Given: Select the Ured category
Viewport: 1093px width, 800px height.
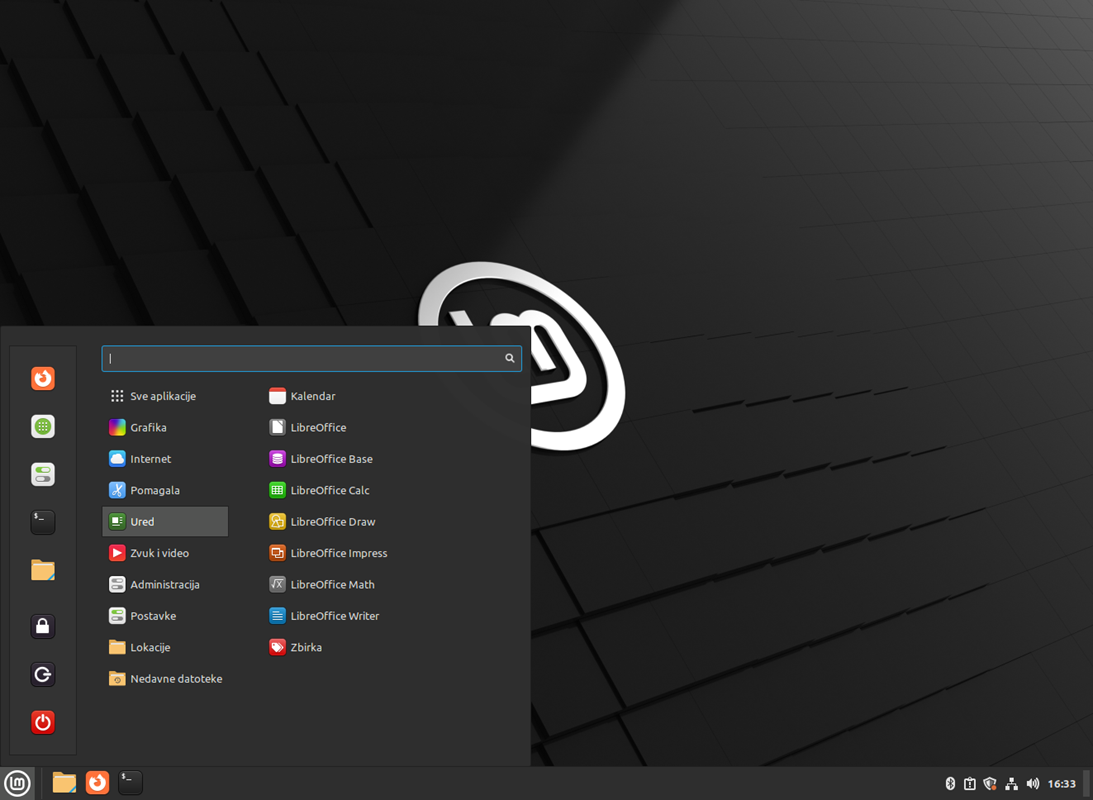Looking at the screenshot, I should click(x=165, y=521).
